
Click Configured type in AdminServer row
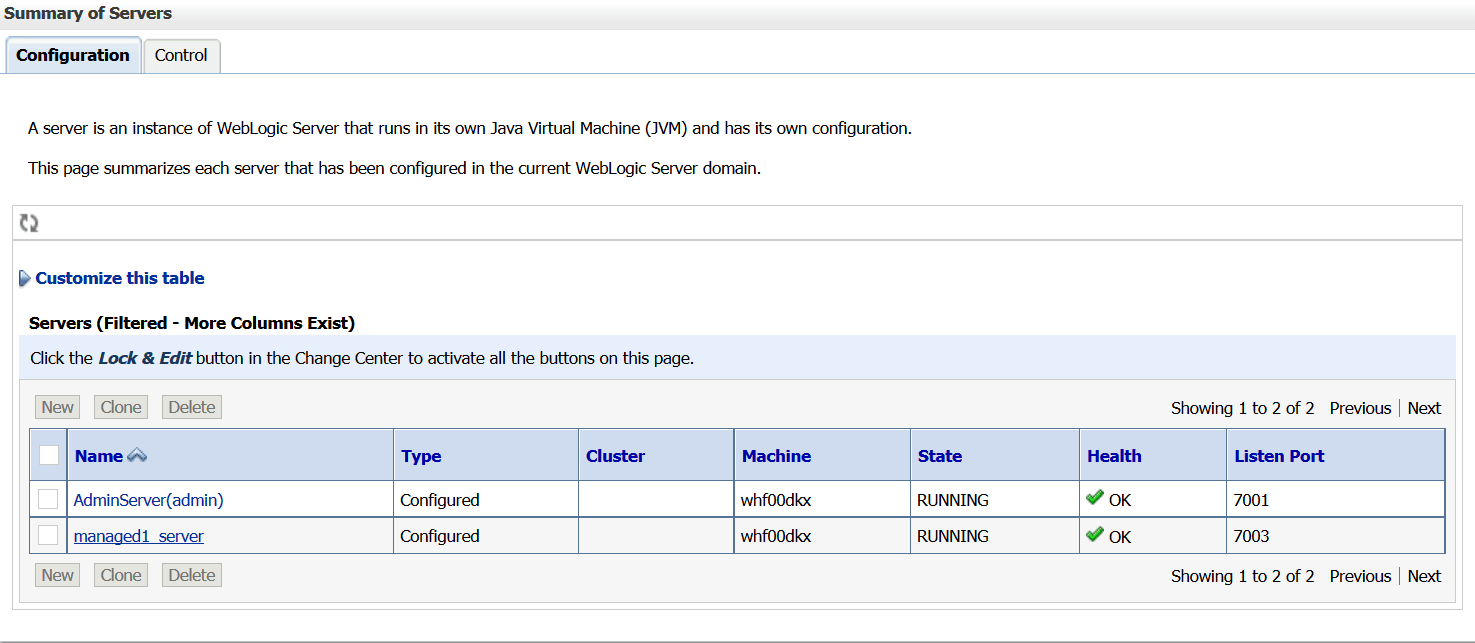440,500
